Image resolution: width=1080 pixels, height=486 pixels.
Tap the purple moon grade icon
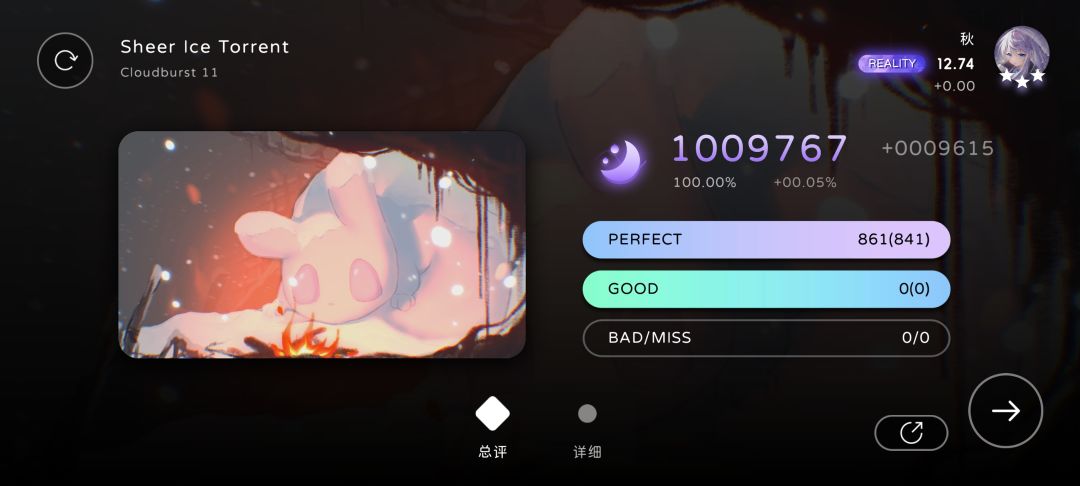622,162
